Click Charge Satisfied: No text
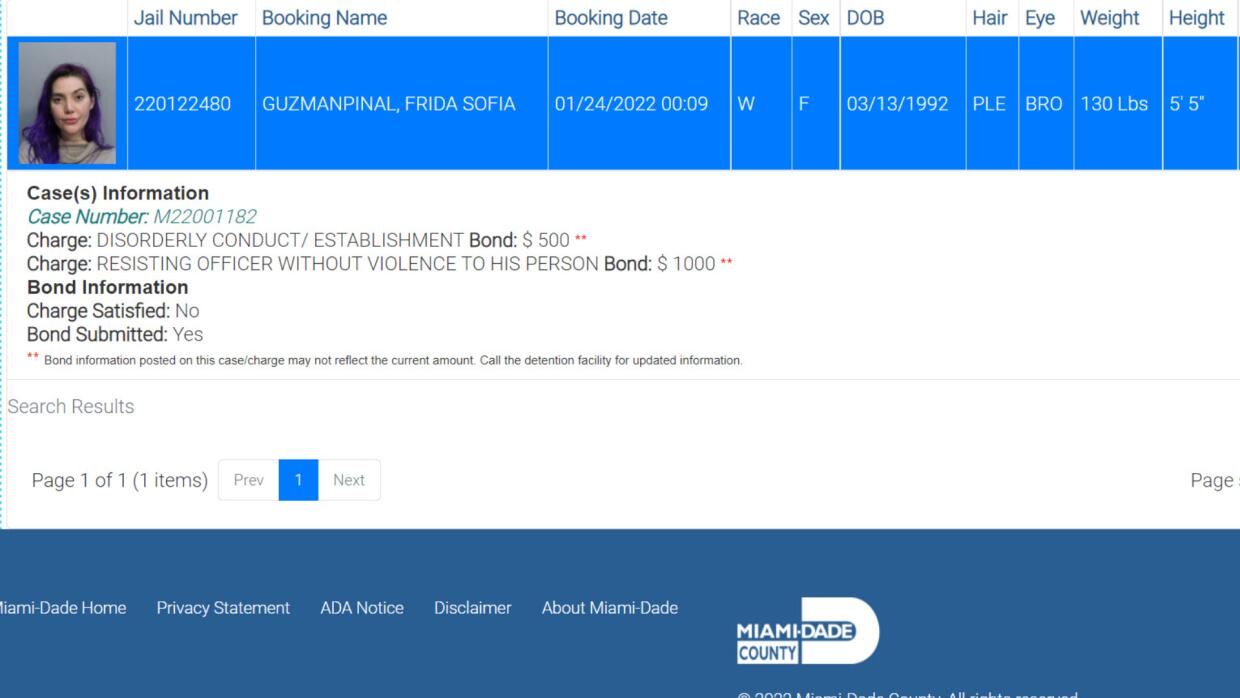Image resolution: width=1240 pixels, height=698 pixels. (x=113, y=311)
